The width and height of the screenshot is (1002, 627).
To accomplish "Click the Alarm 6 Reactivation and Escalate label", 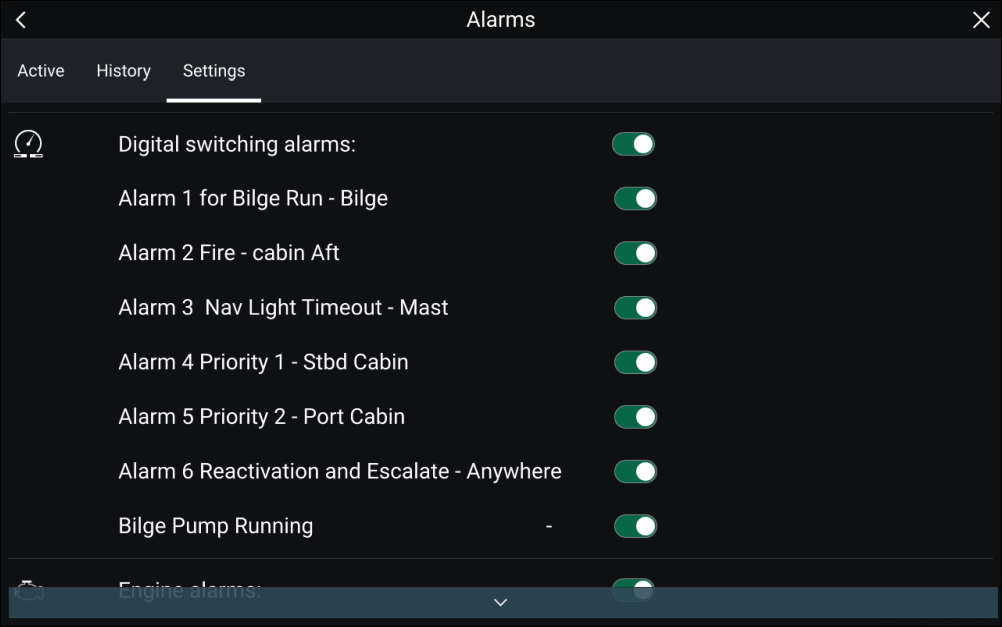I will coord(340,471).
